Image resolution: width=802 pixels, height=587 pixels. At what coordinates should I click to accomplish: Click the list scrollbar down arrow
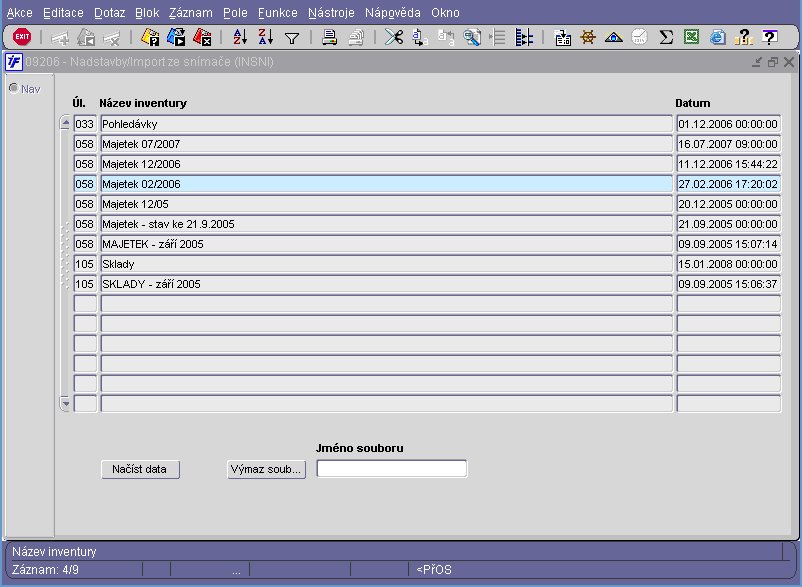(x=65, y=403)
